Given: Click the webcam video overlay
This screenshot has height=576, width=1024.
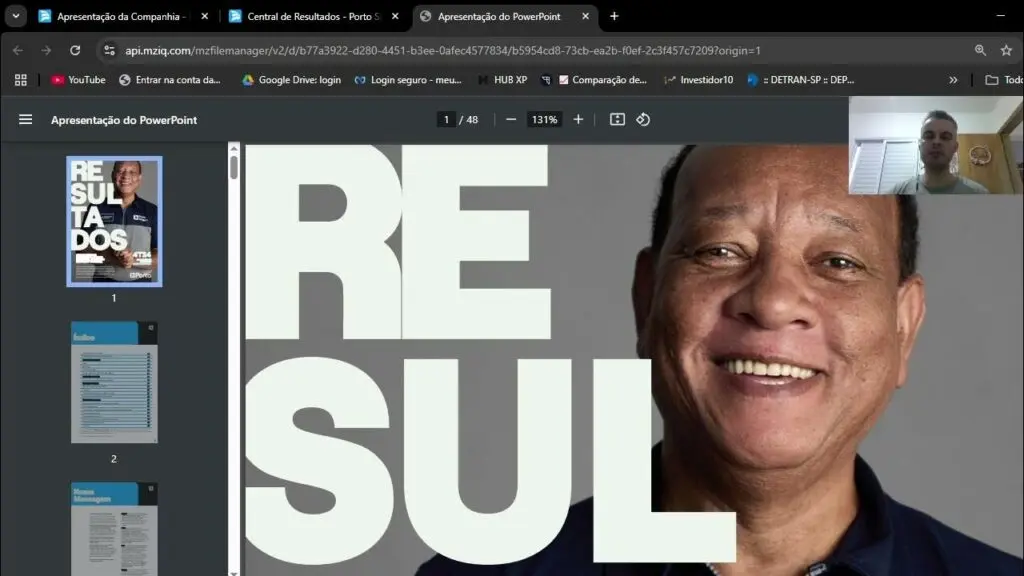Looking at the screenshot, I should click(936, 145).
